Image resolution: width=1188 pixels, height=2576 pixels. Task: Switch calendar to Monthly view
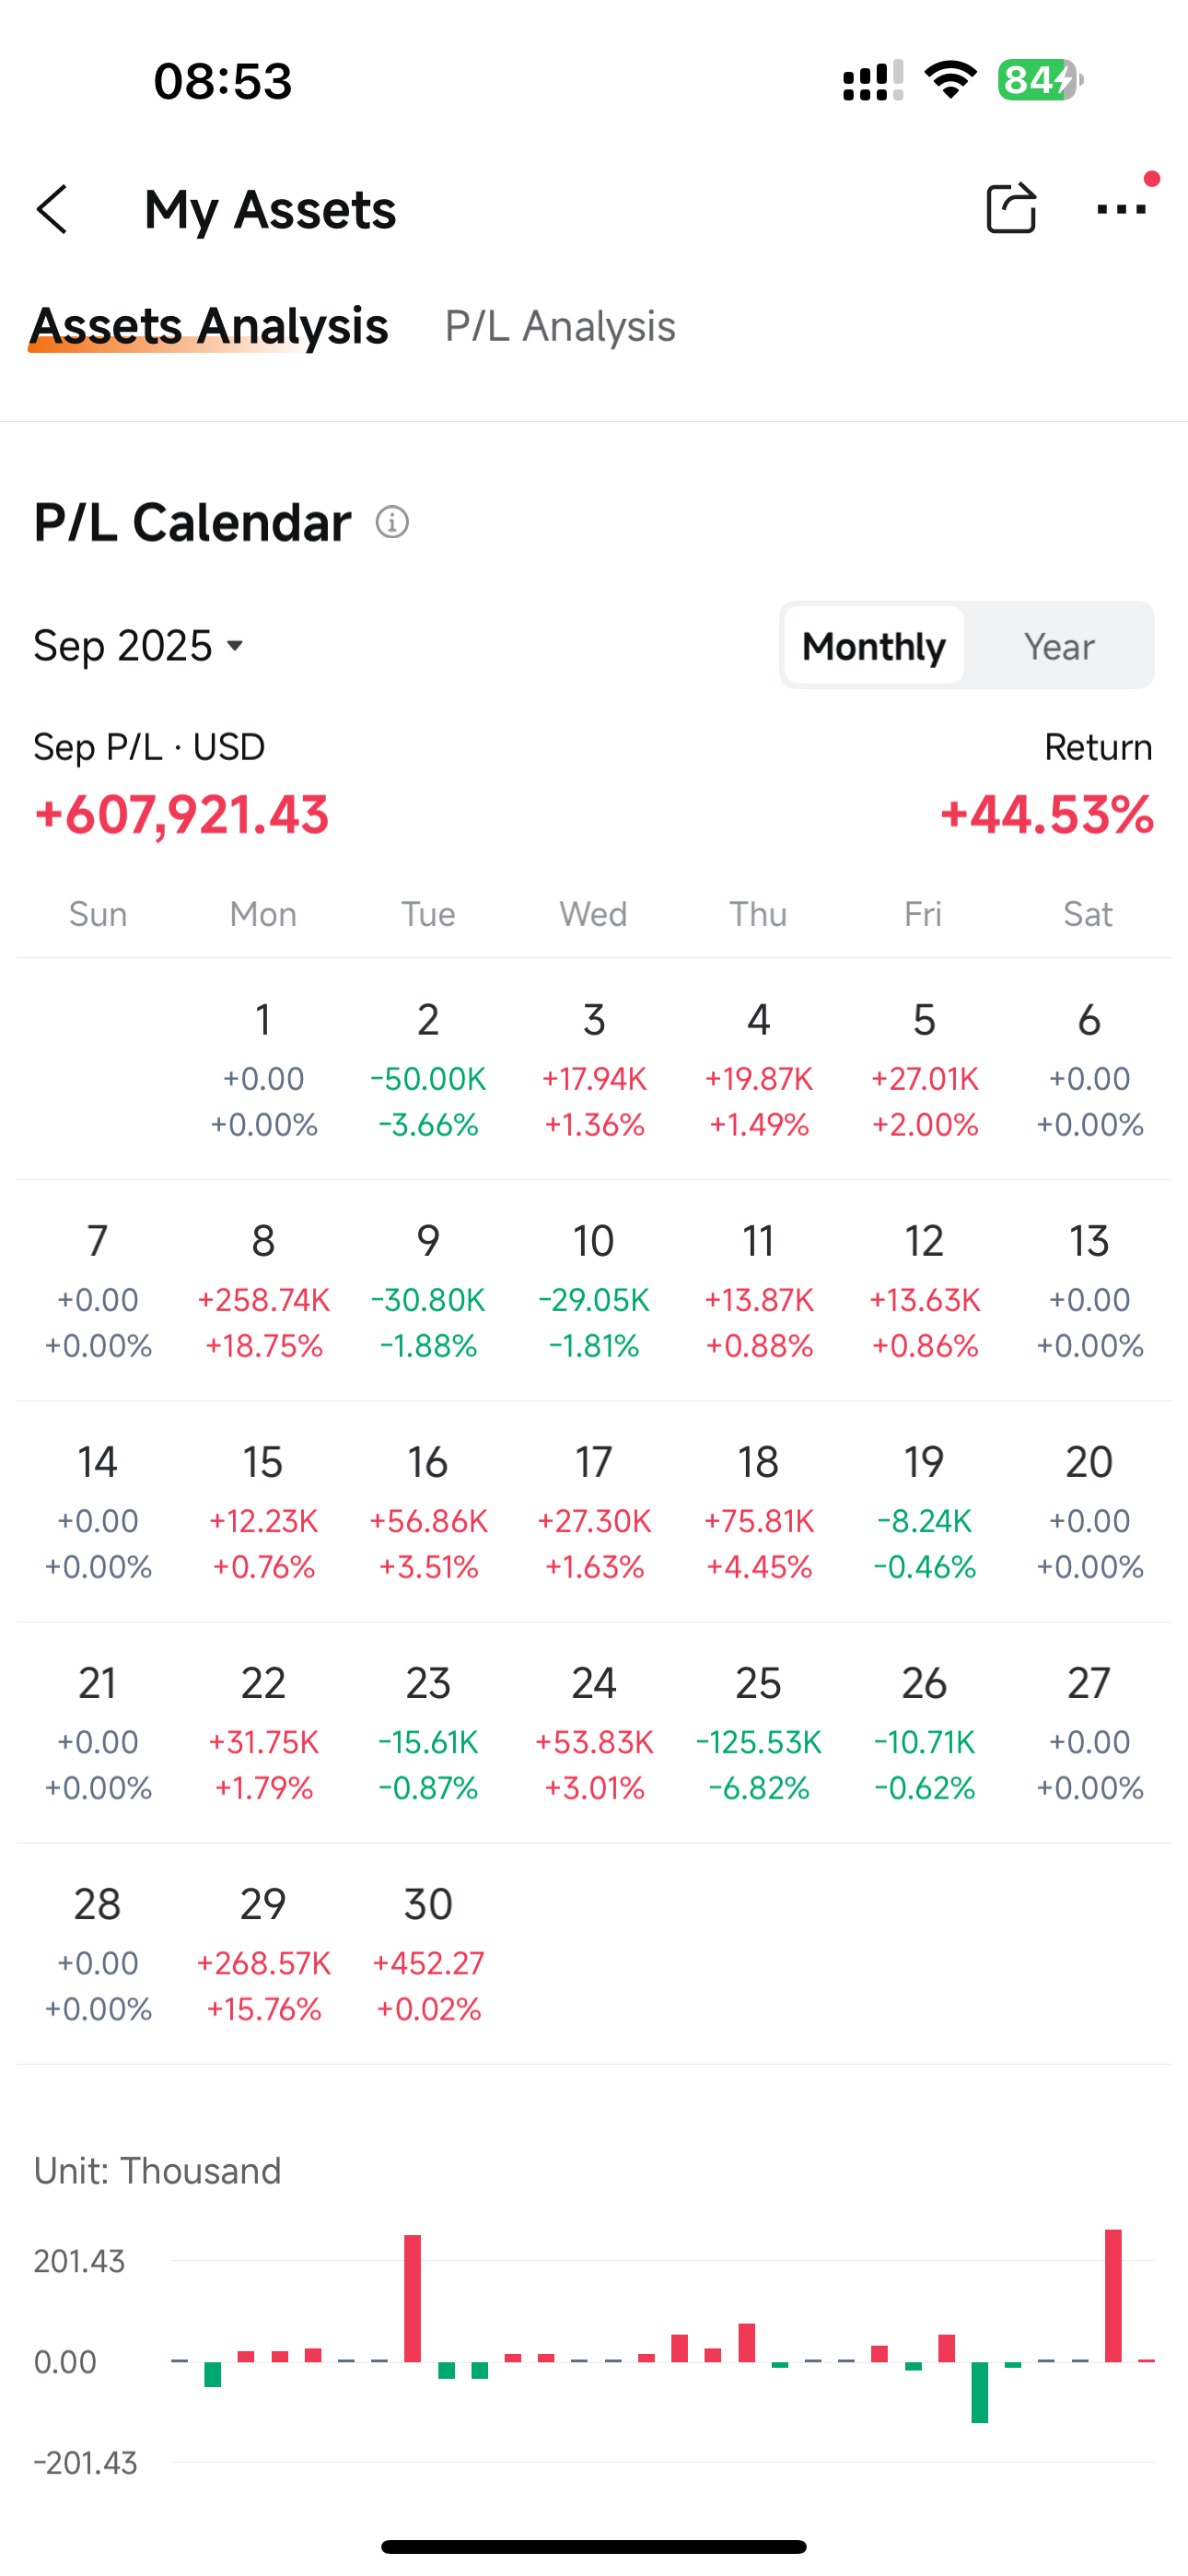coord(873,646)
